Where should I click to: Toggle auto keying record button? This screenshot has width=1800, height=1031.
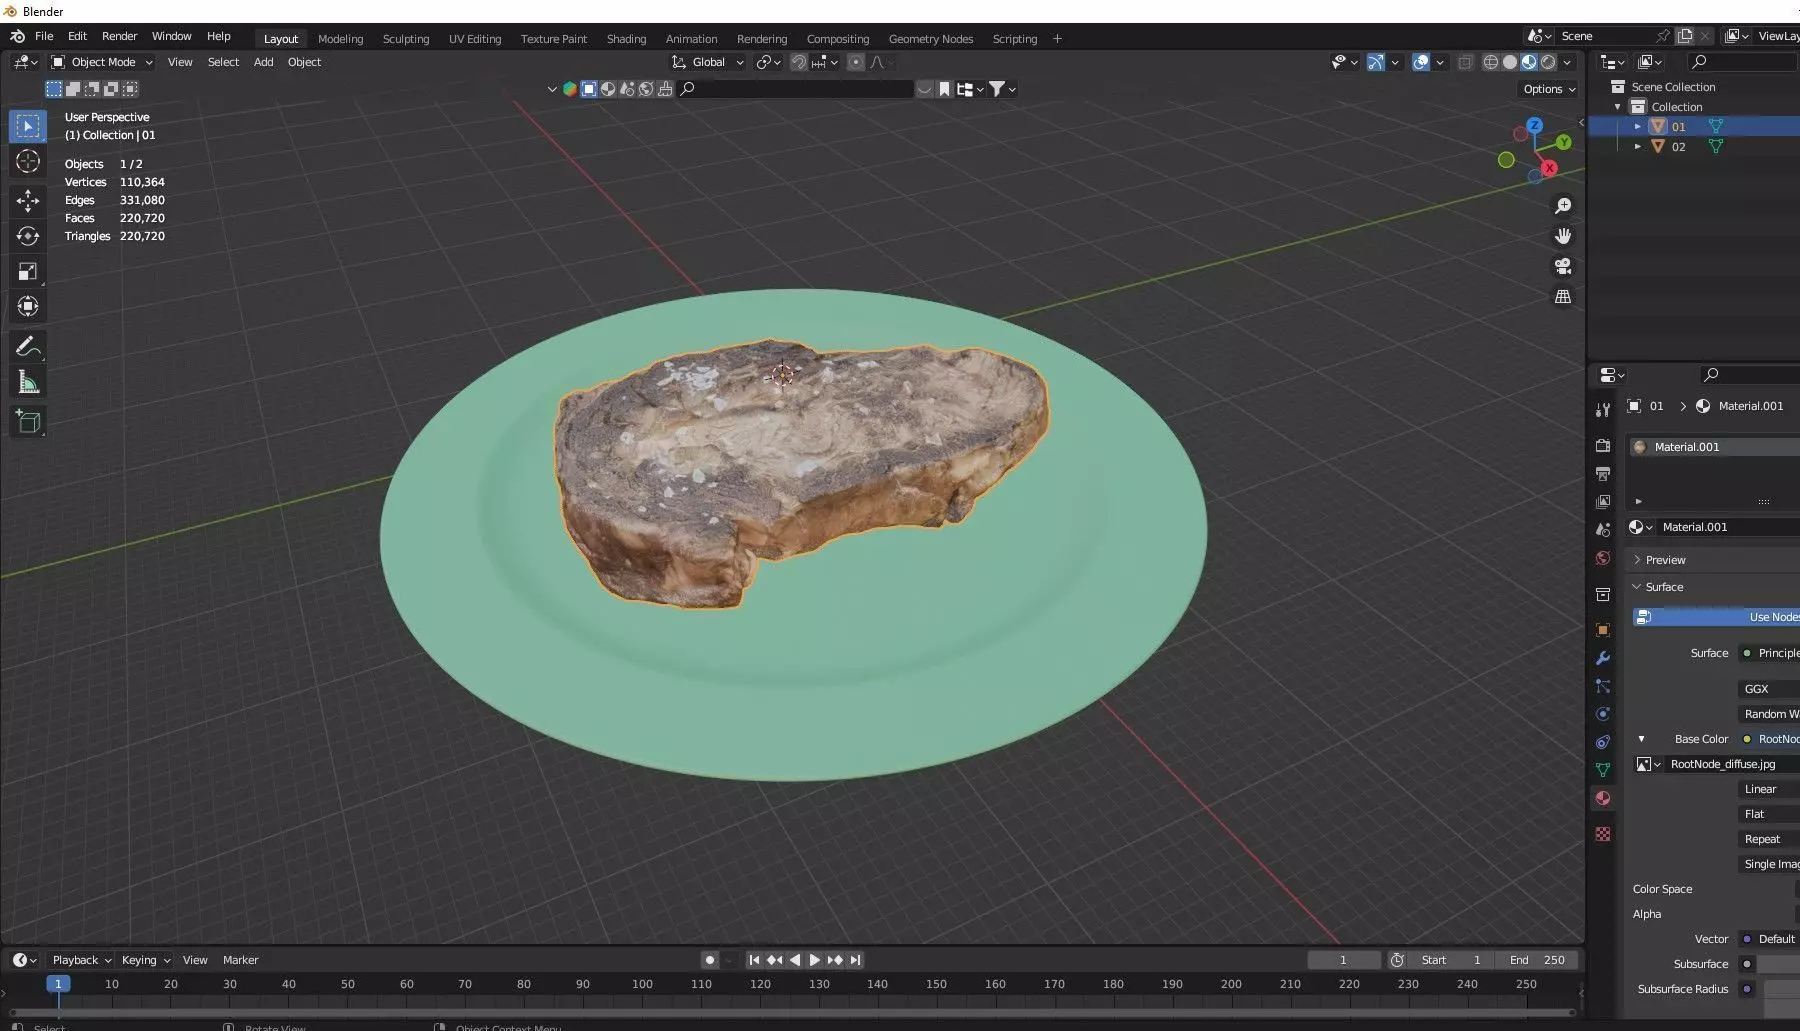click(x=710, y=960)
